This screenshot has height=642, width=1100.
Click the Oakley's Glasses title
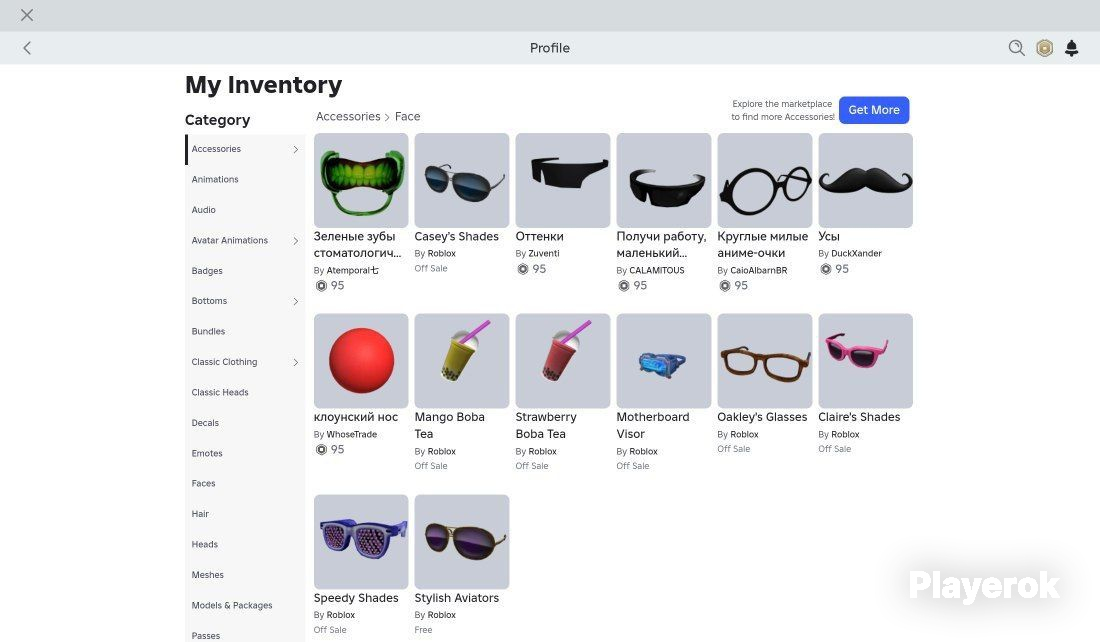[x=762, y=417]
